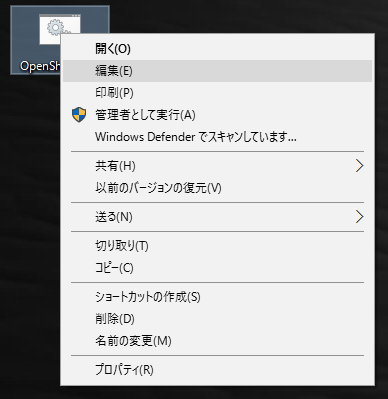388x399 pixels.
Task: Open 共有(H) share option
Action: [x=217, y=166]
